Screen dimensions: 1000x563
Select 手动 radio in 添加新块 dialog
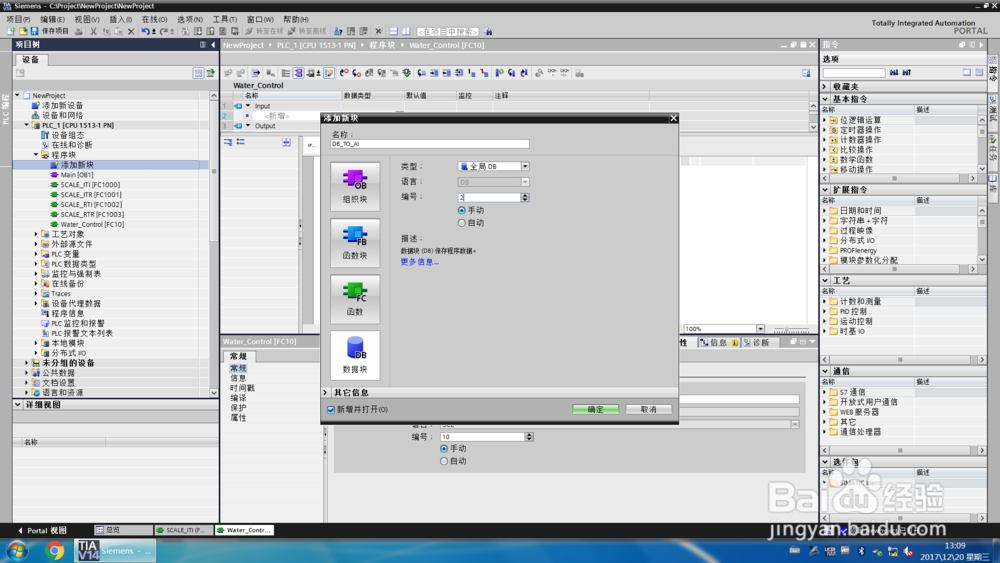tap(462, 210)
